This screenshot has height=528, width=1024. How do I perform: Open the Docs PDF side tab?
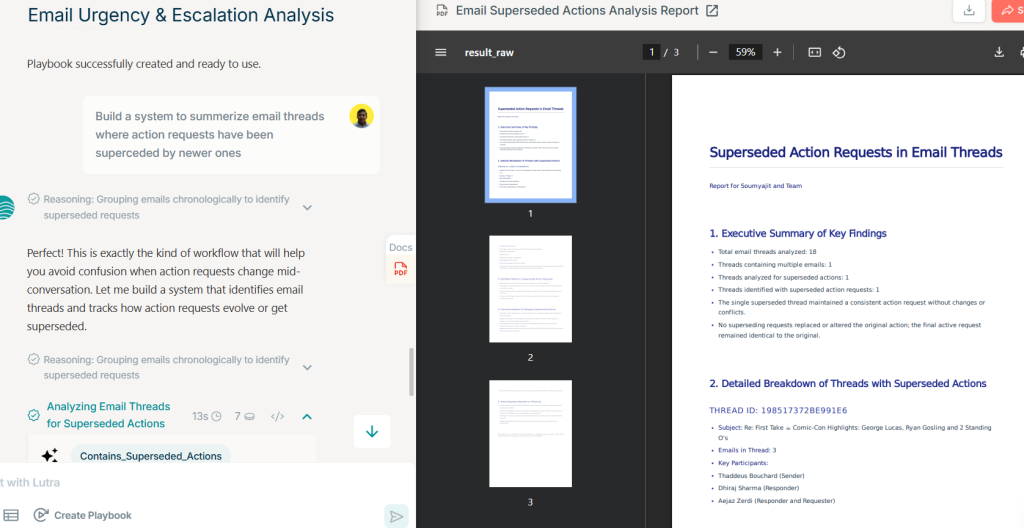coord(400,260)
